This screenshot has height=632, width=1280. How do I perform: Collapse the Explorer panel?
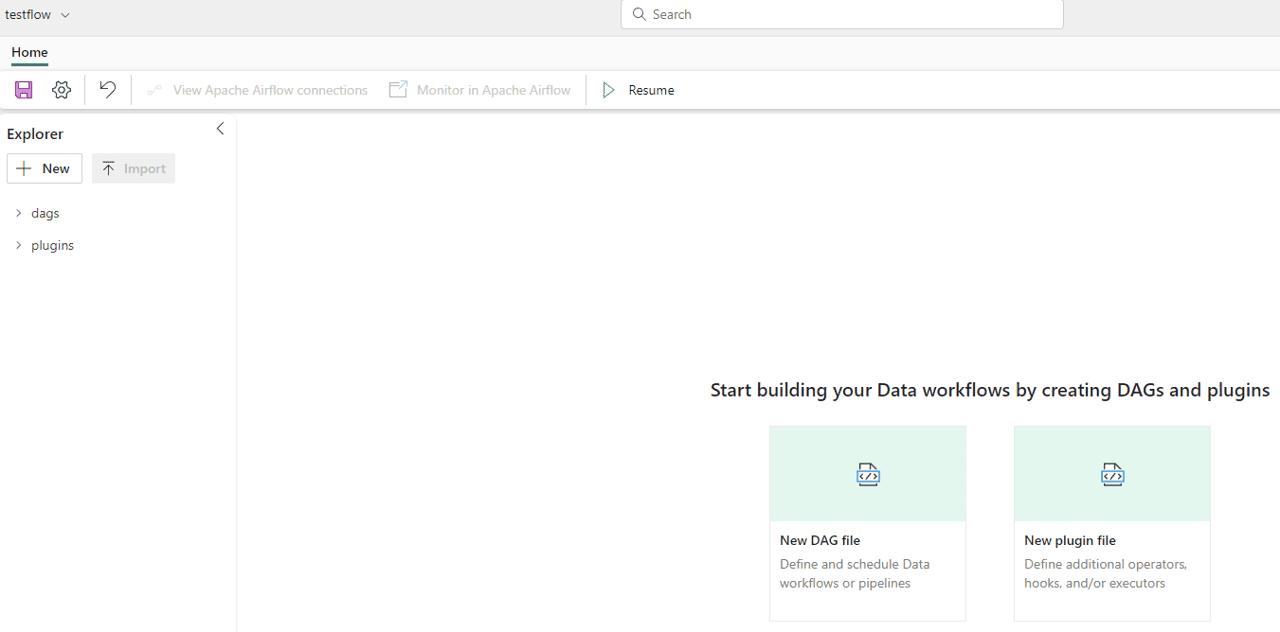point(220,129)
